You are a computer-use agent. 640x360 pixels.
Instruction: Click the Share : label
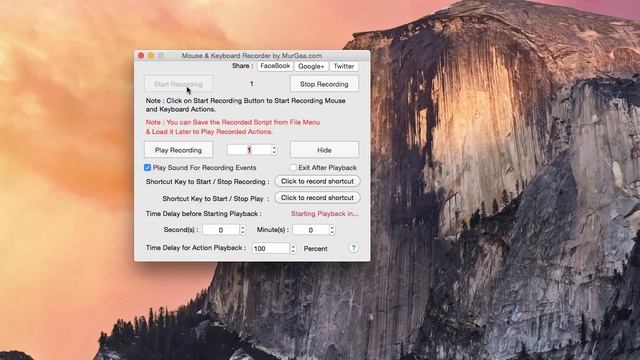242,66
